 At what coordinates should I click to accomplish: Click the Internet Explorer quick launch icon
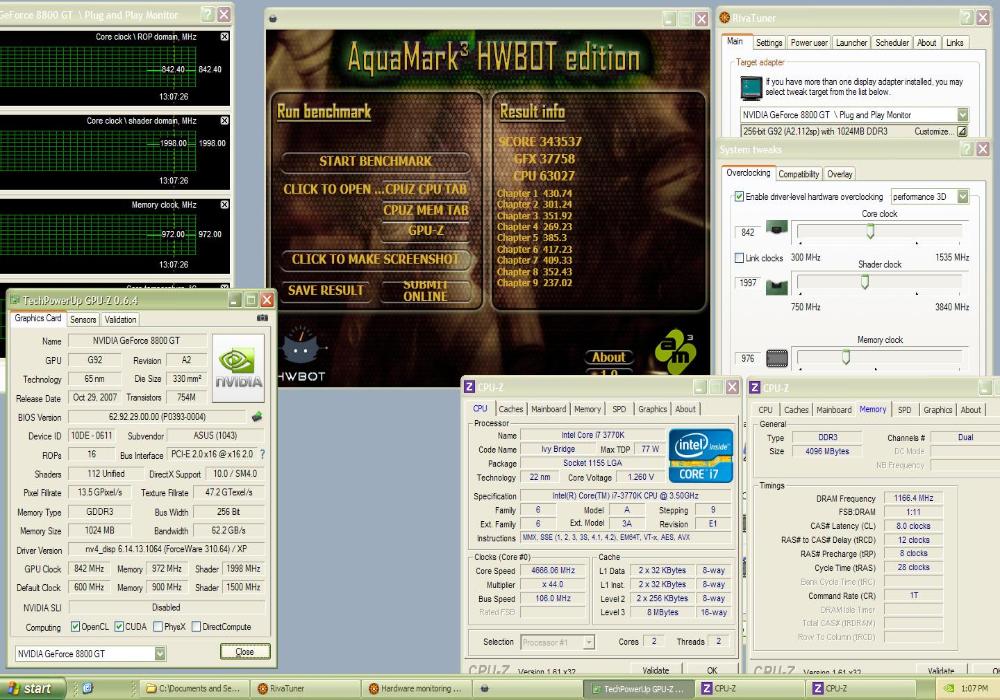[x=87, y=689]
